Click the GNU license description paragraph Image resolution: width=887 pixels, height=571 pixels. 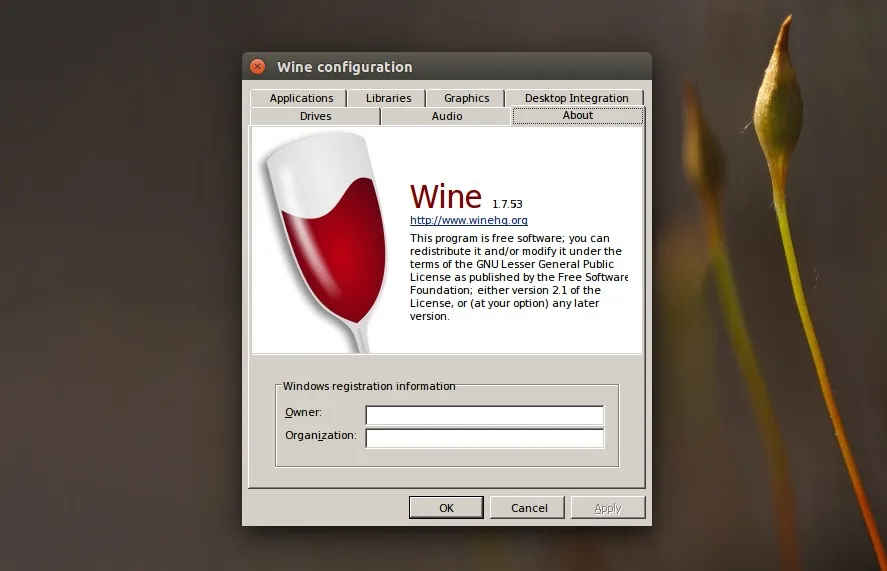coord(518,277)
